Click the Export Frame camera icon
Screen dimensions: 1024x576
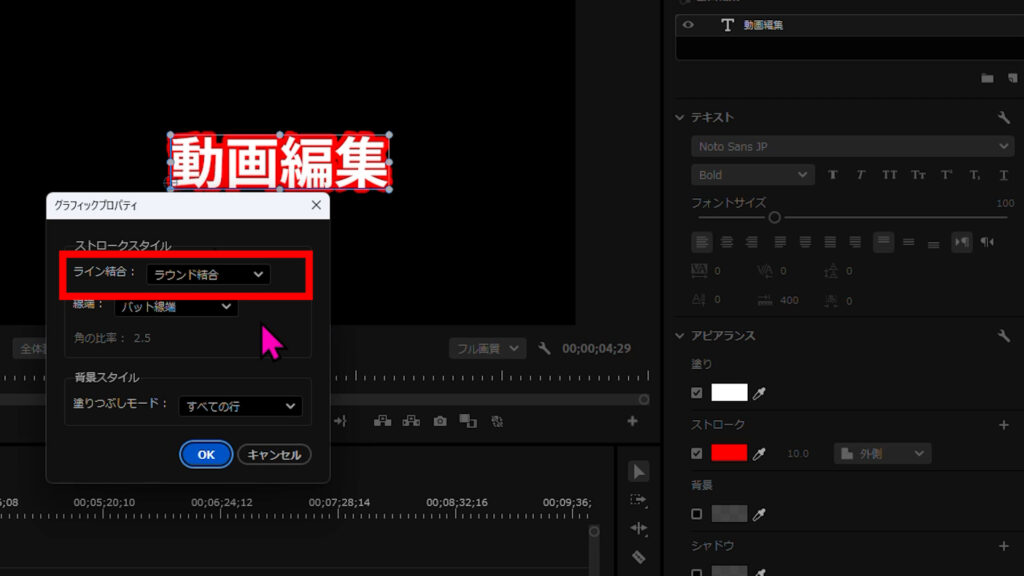(440, 422)
